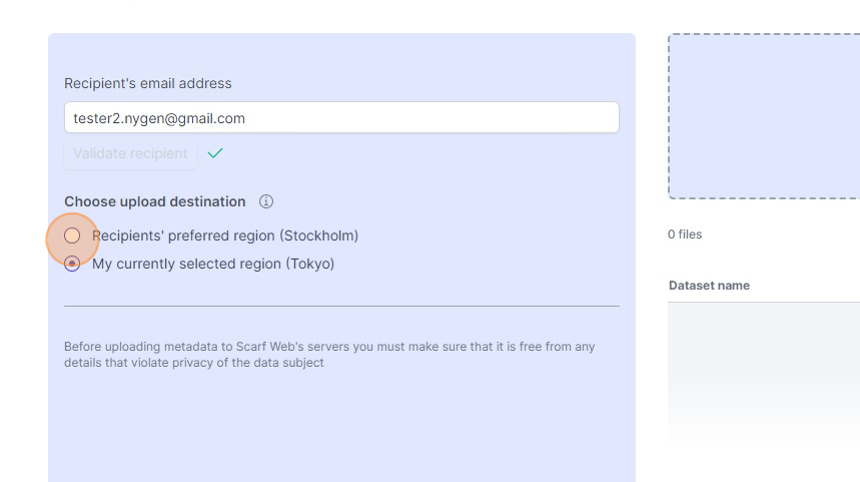Select the Stockholm preferred region radio button
The height and width of the screenshot is (482, 860).
tap(72, 236)
